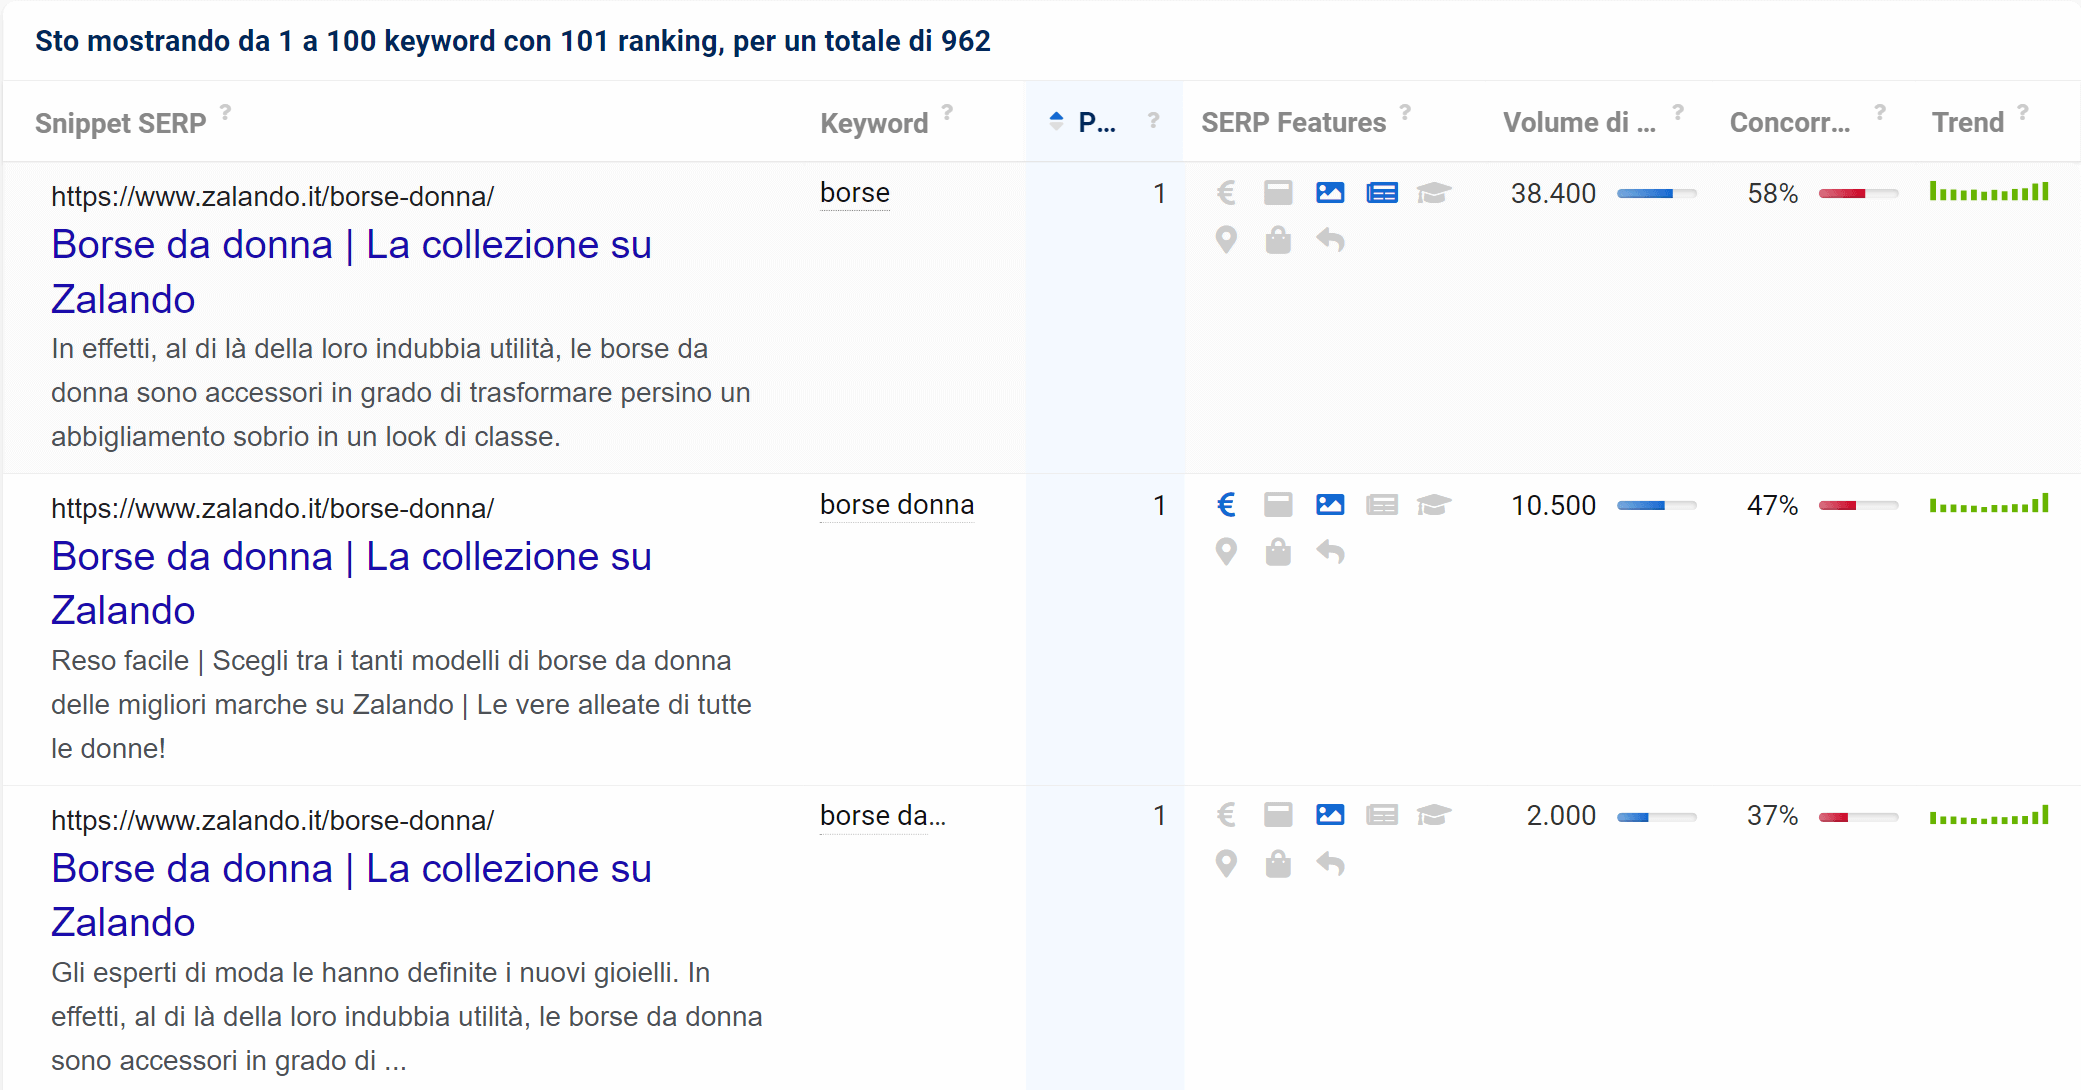Click the SERP Features column header
Viewport: 2081px width, 1090px height.
[1293, 123]
